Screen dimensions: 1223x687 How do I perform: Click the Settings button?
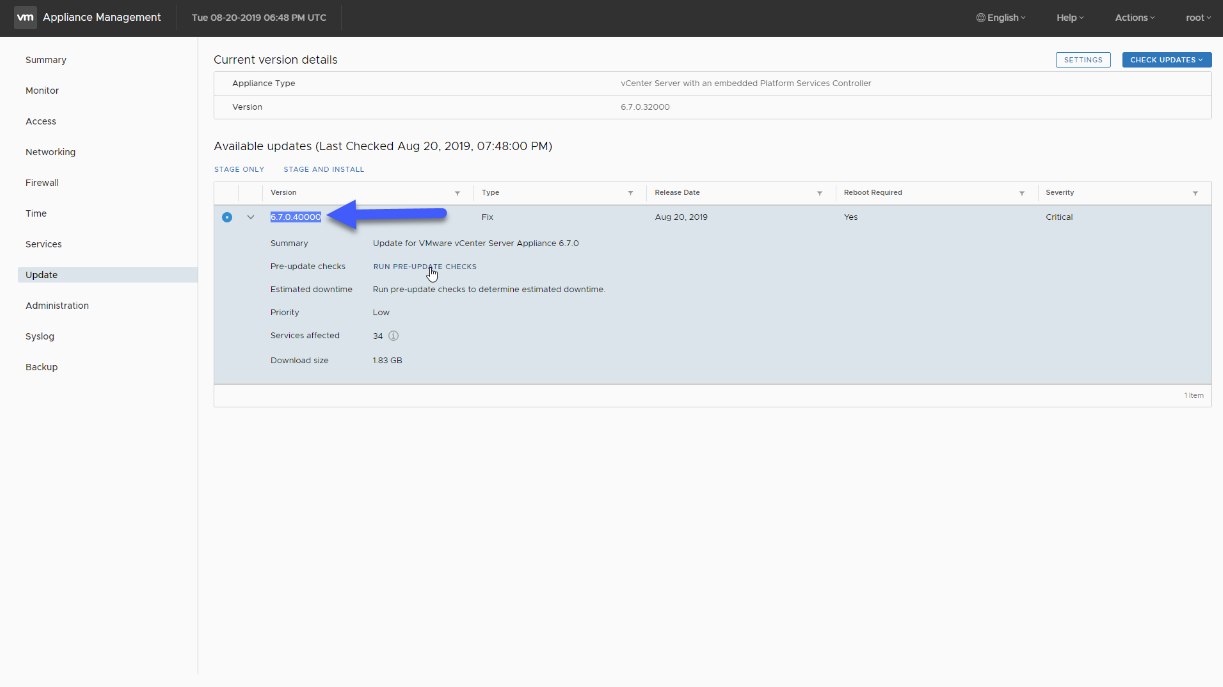pos(1083,60)
